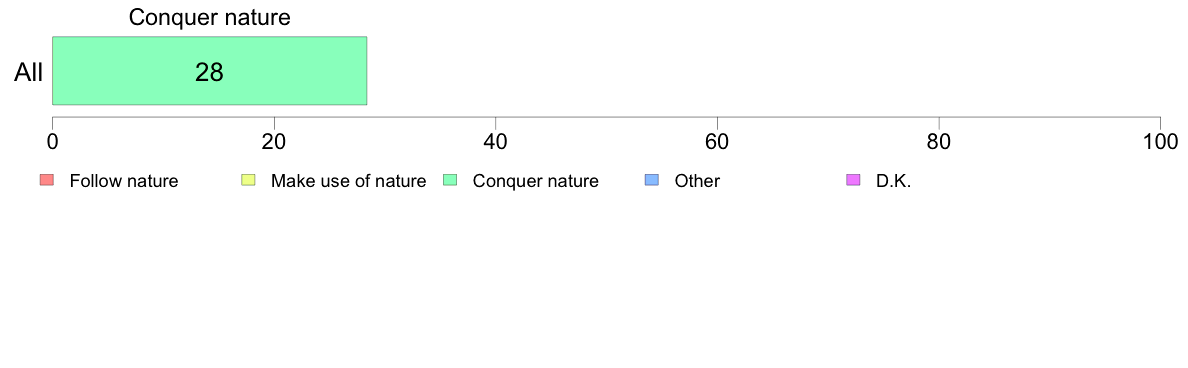Select the Follow nature legend label
Image resolution: width=1188 pixels, height=368 pixels.
coord(123,181)
